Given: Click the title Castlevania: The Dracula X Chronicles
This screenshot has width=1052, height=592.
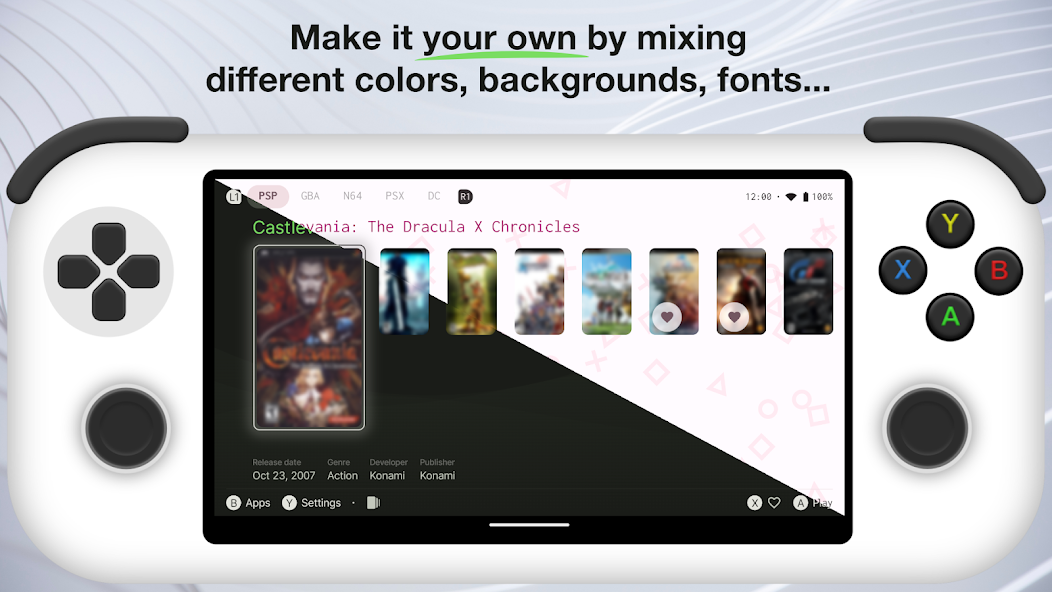Looking at the screenshot, I should point(418,226).
